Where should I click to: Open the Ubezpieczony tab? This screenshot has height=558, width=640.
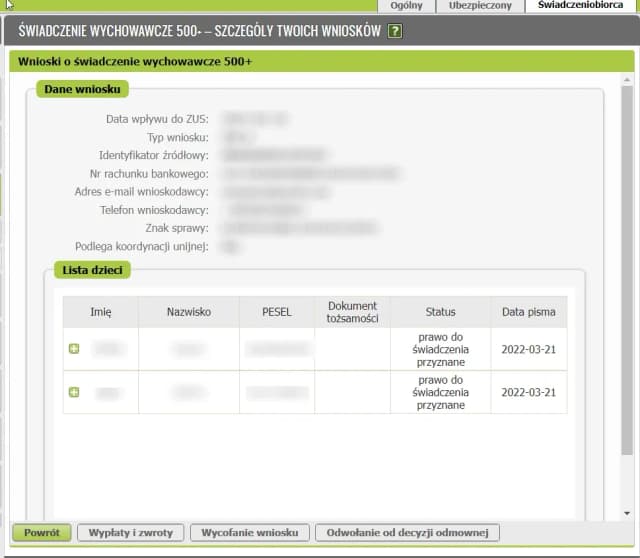click(480, 6)
